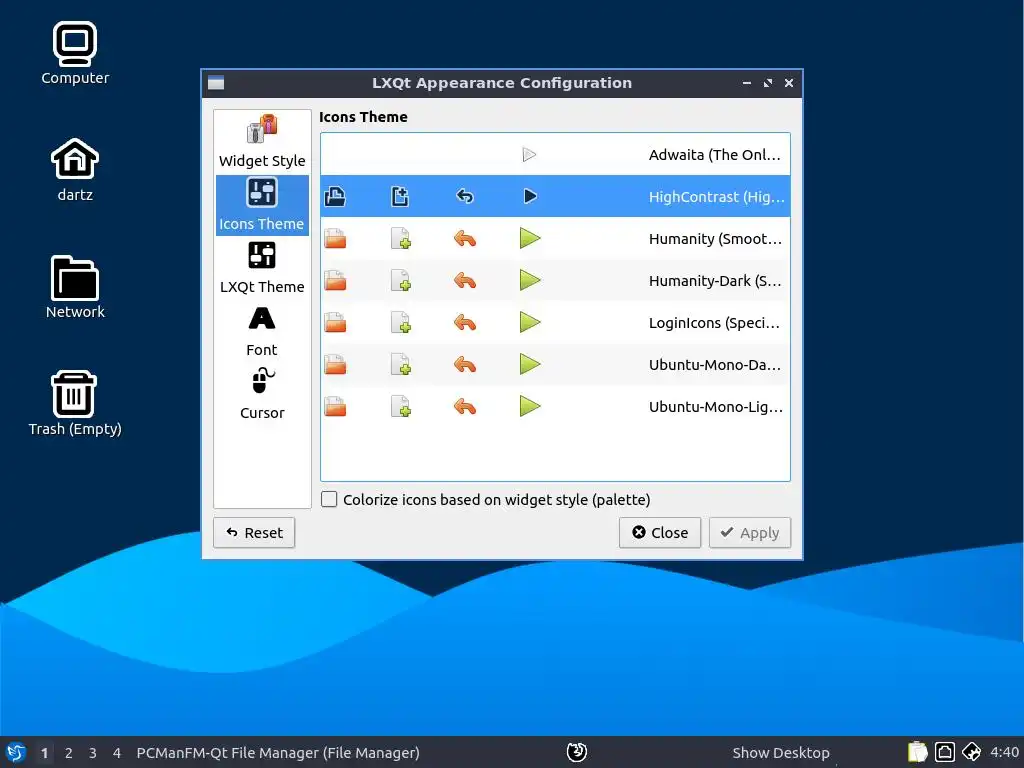
Task: Open the Widget Style section
Action: (262, 142)
